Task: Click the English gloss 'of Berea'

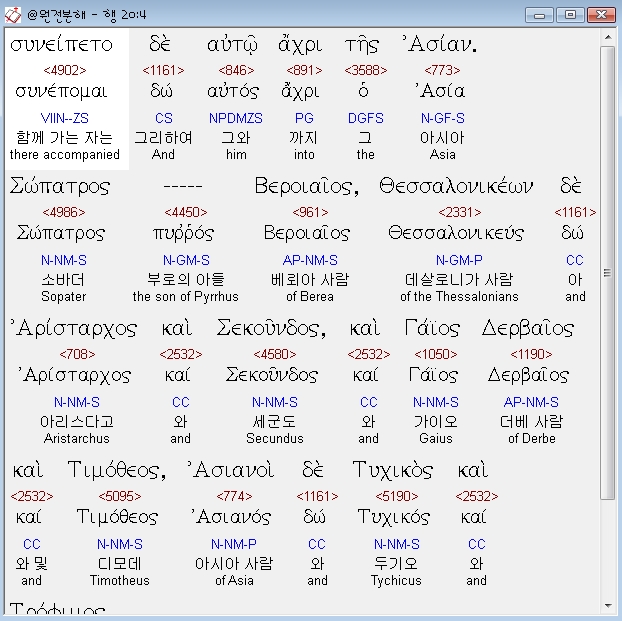Action: point(310,296)
